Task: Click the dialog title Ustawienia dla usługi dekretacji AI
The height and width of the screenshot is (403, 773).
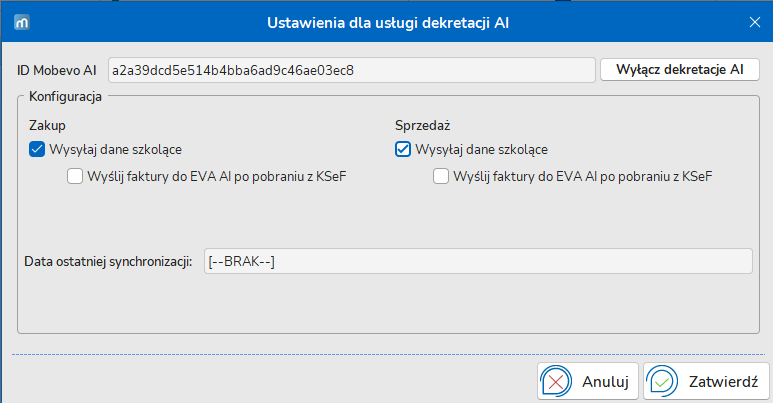Action: 388,23
